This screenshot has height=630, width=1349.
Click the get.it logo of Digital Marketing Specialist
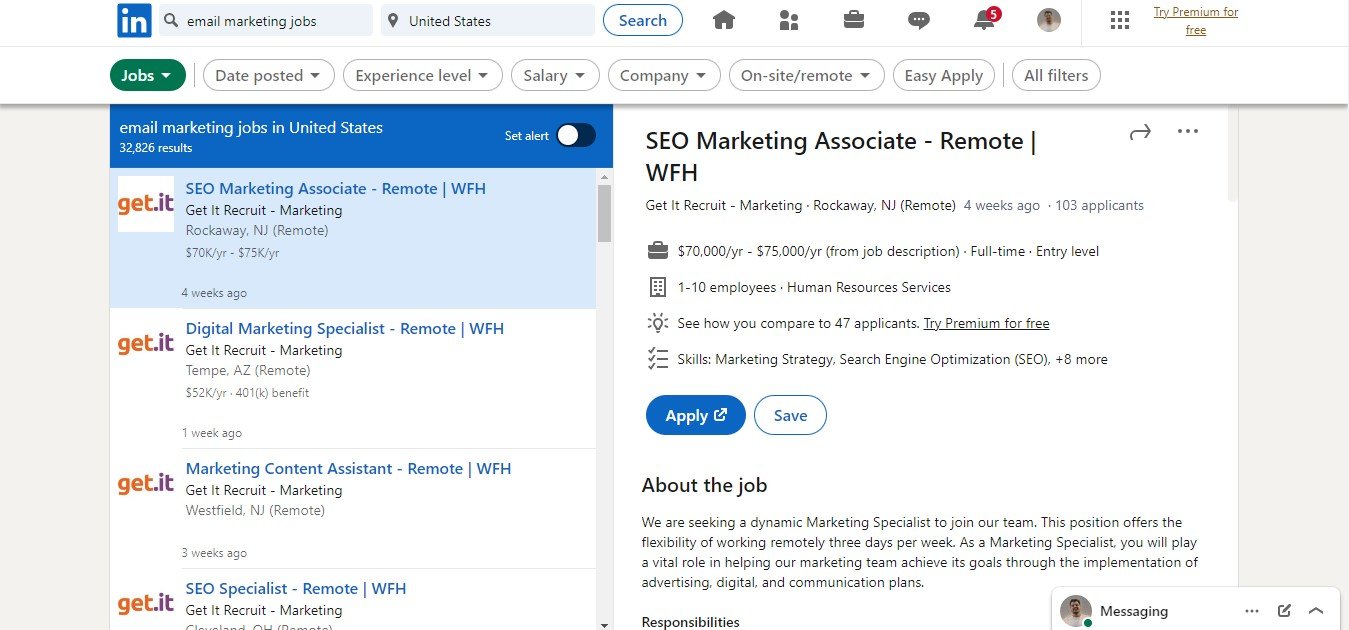[x=146, y=344]
